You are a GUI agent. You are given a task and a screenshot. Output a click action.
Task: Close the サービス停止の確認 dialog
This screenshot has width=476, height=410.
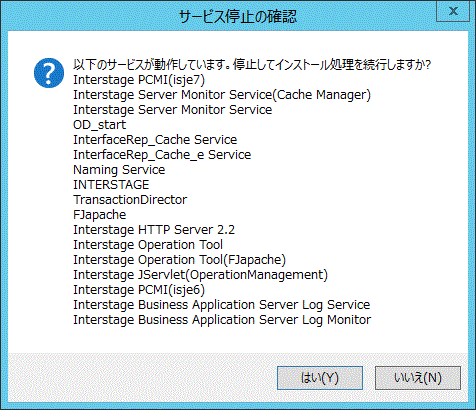pos(453,11)
